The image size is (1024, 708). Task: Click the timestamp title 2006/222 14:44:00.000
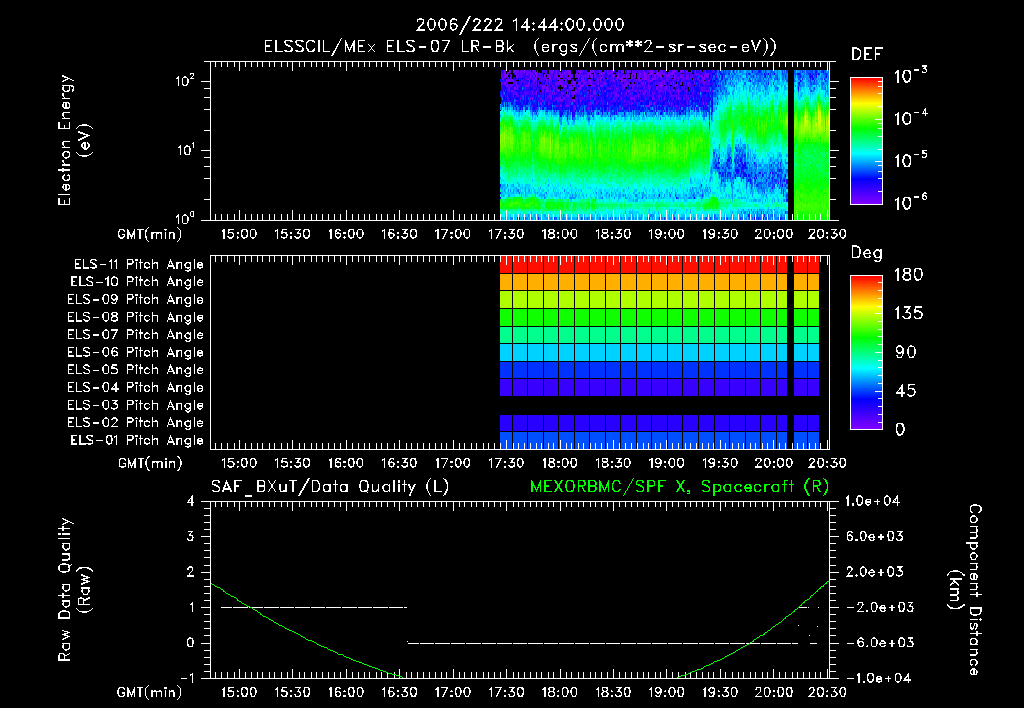coord(520,25)
